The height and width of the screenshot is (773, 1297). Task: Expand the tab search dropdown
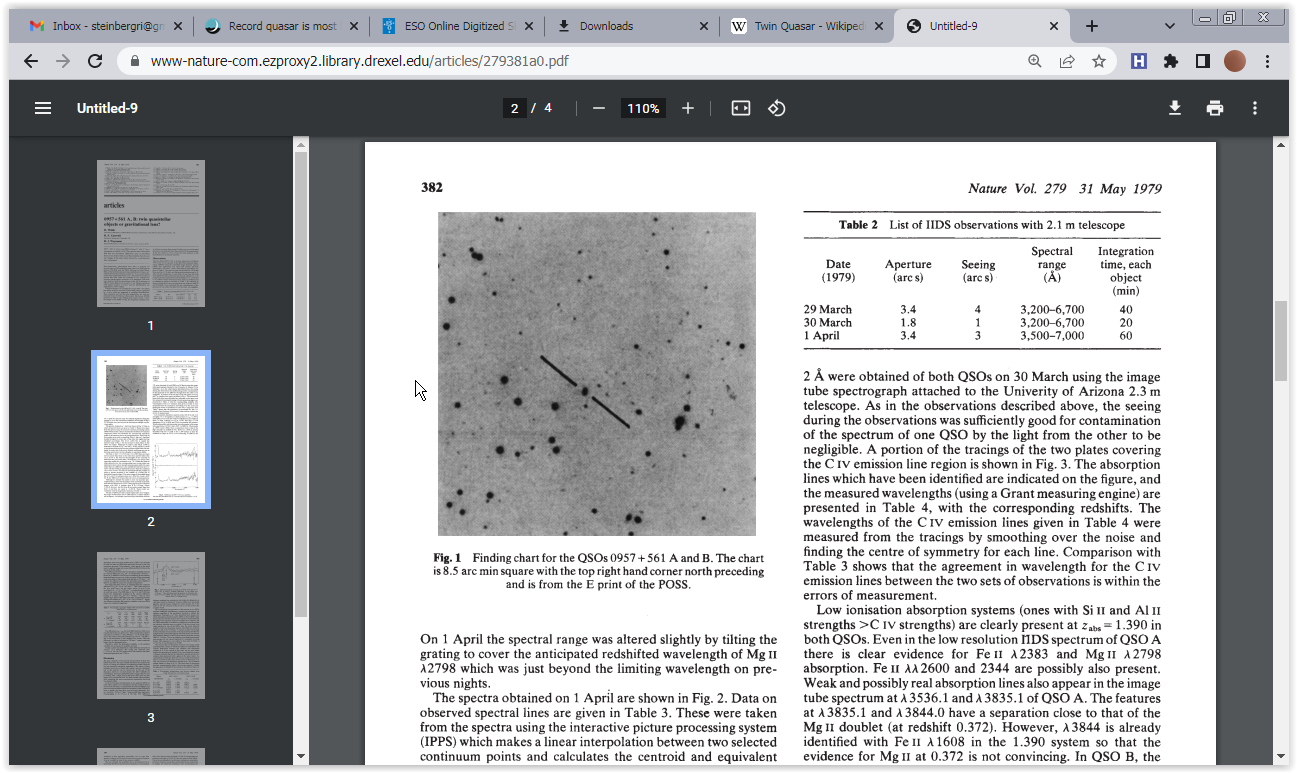point(1170,26)
